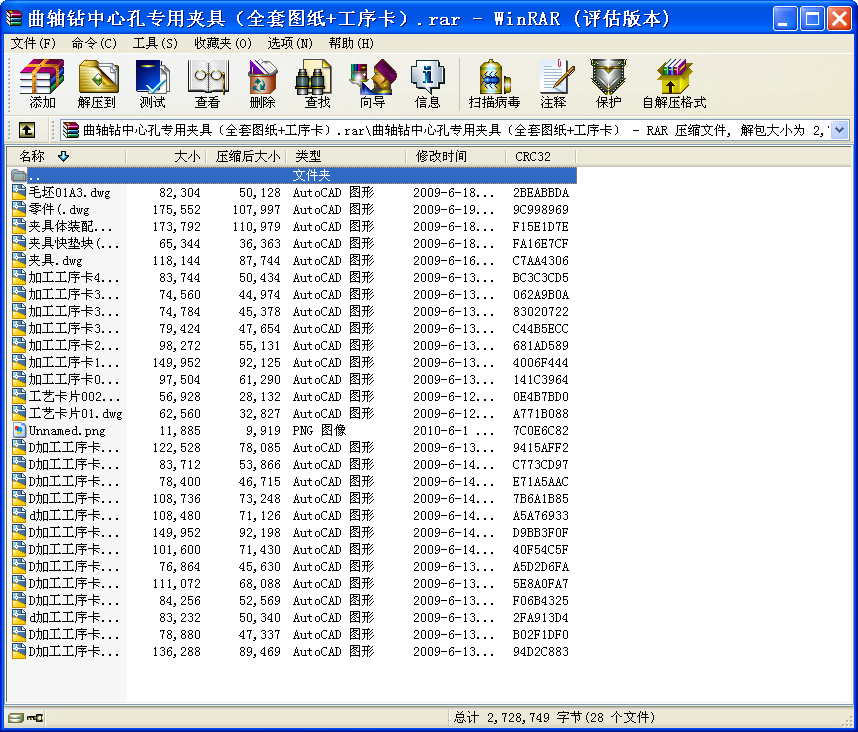Click the archive icon in the address bar

[x=71, y=130]
